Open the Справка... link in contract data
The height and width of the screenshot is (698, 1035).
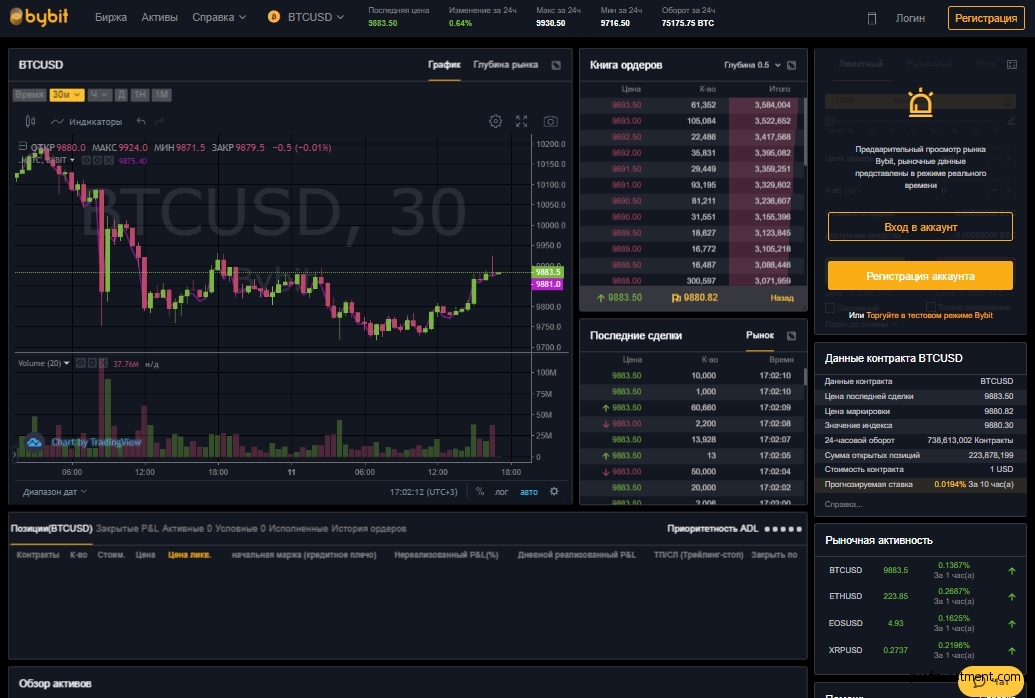click(843, 505)
